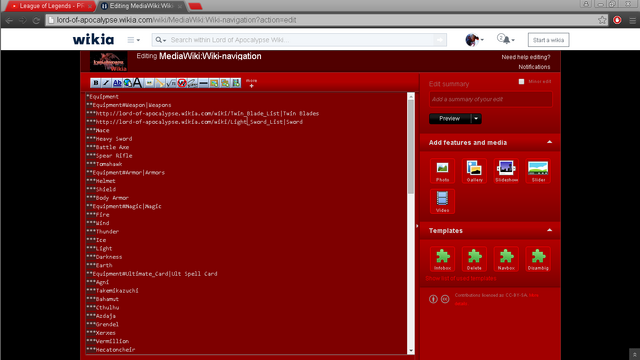Viewport: 640px width, 360px height.
Task: Insert the Navbox template
Action: pyautogui.click(x=506, y=259)
